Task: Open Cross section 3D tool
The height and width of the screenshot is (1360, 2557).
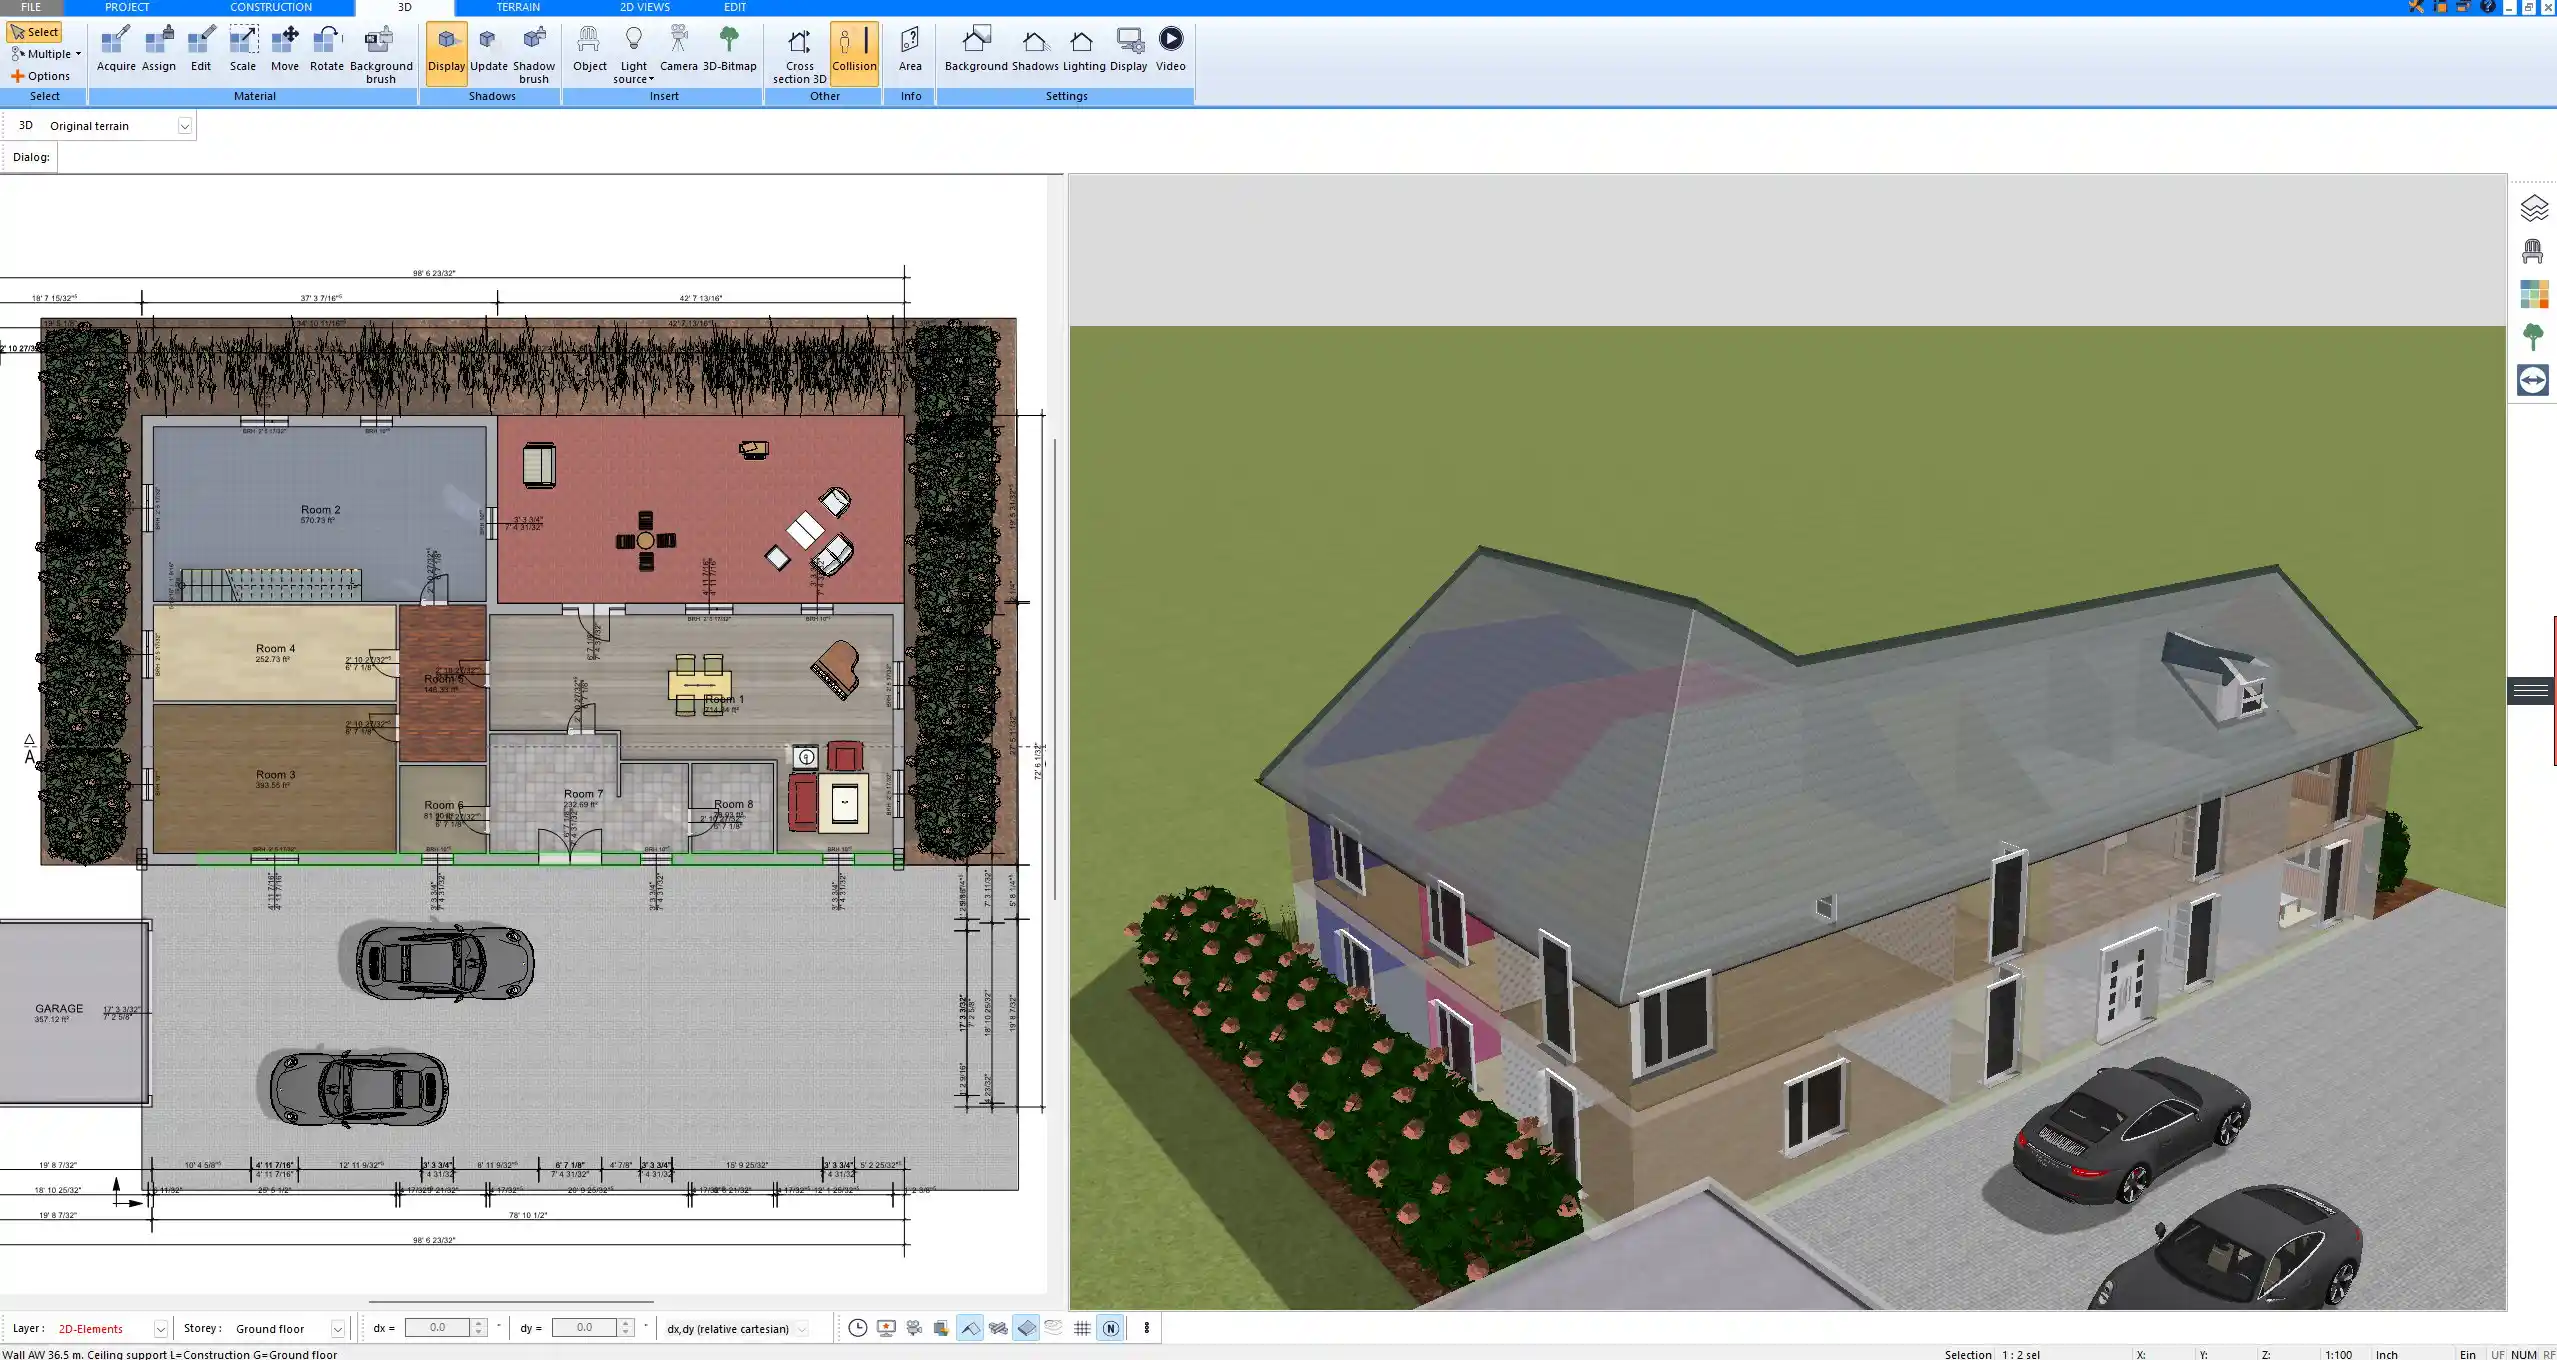Action: tap(799, 53)
